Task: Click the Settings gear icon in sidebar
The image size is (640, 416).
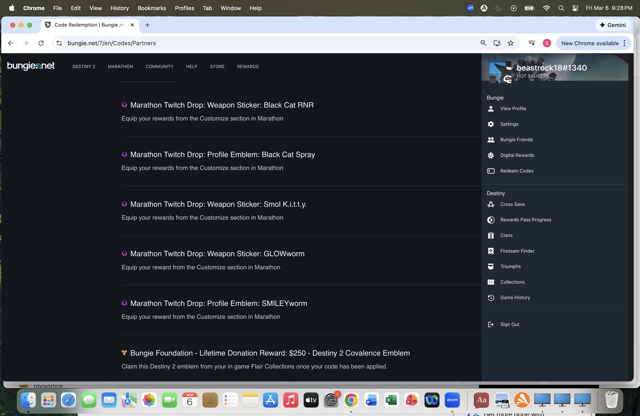Action: (491, 124)
